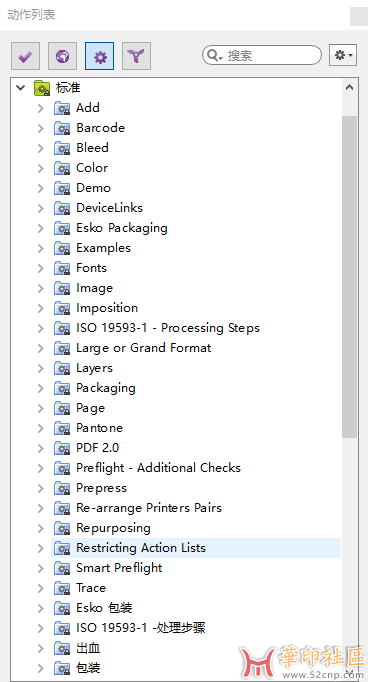Click the purple branching arrow toolbar icon
The image size is (368, 682).
pos(137,56)
